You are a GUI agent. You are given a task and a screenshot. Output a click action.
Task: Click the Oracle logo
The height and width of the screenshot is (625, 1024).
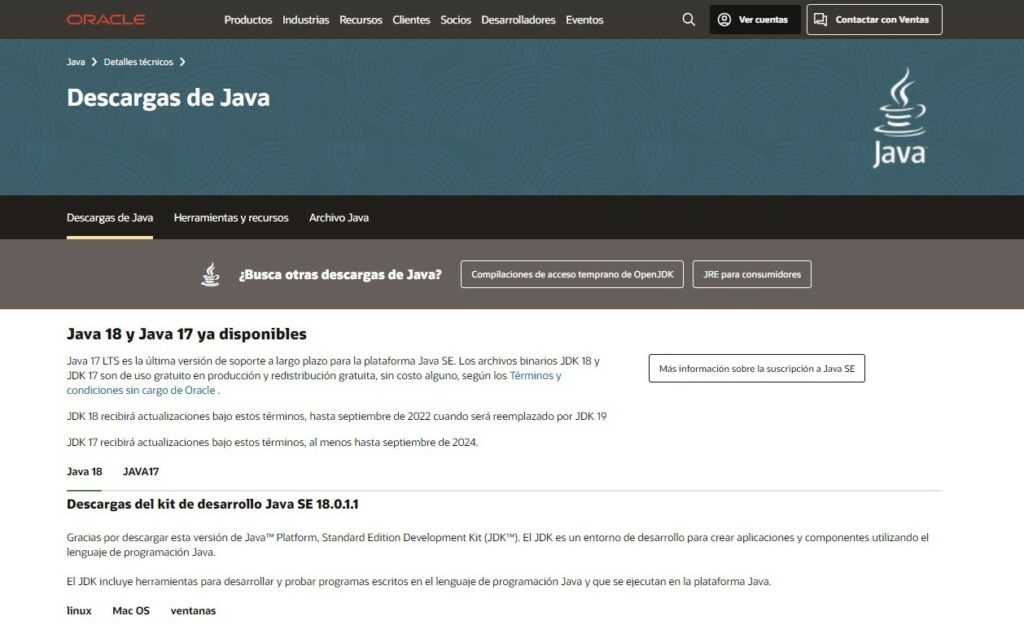point(106,20)
